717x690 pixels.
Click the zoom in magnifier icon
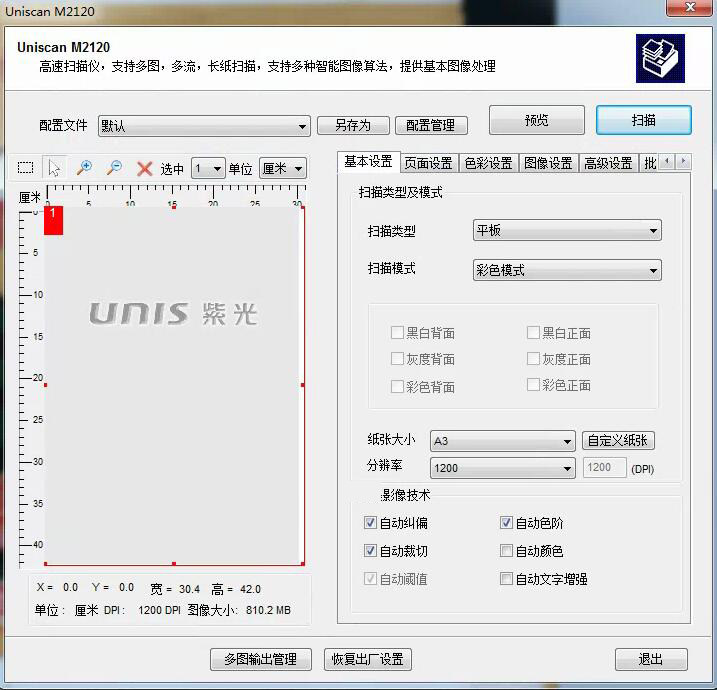(84, 168)
